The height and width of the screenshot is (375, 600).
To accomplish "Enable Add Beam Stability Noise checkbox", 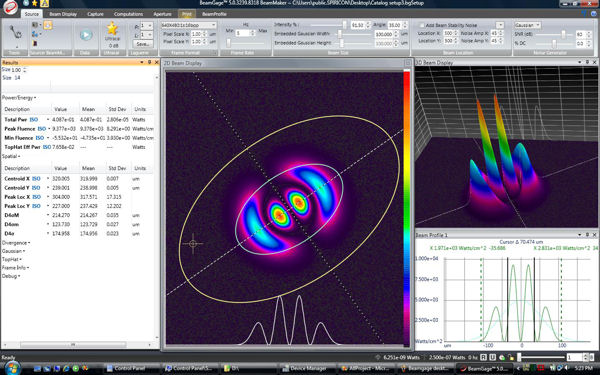I will pos(421,25).
